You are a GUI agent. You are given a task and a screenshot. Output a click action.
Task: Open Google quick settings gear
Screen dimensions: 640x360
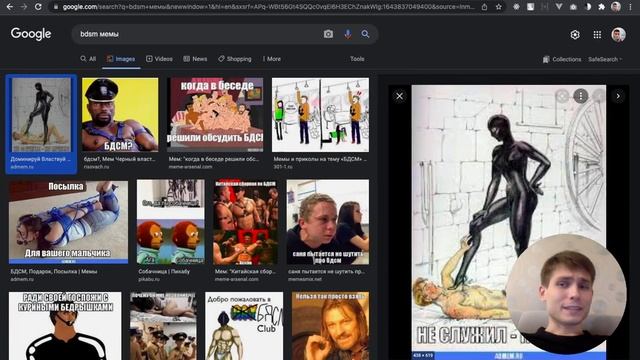575,35
